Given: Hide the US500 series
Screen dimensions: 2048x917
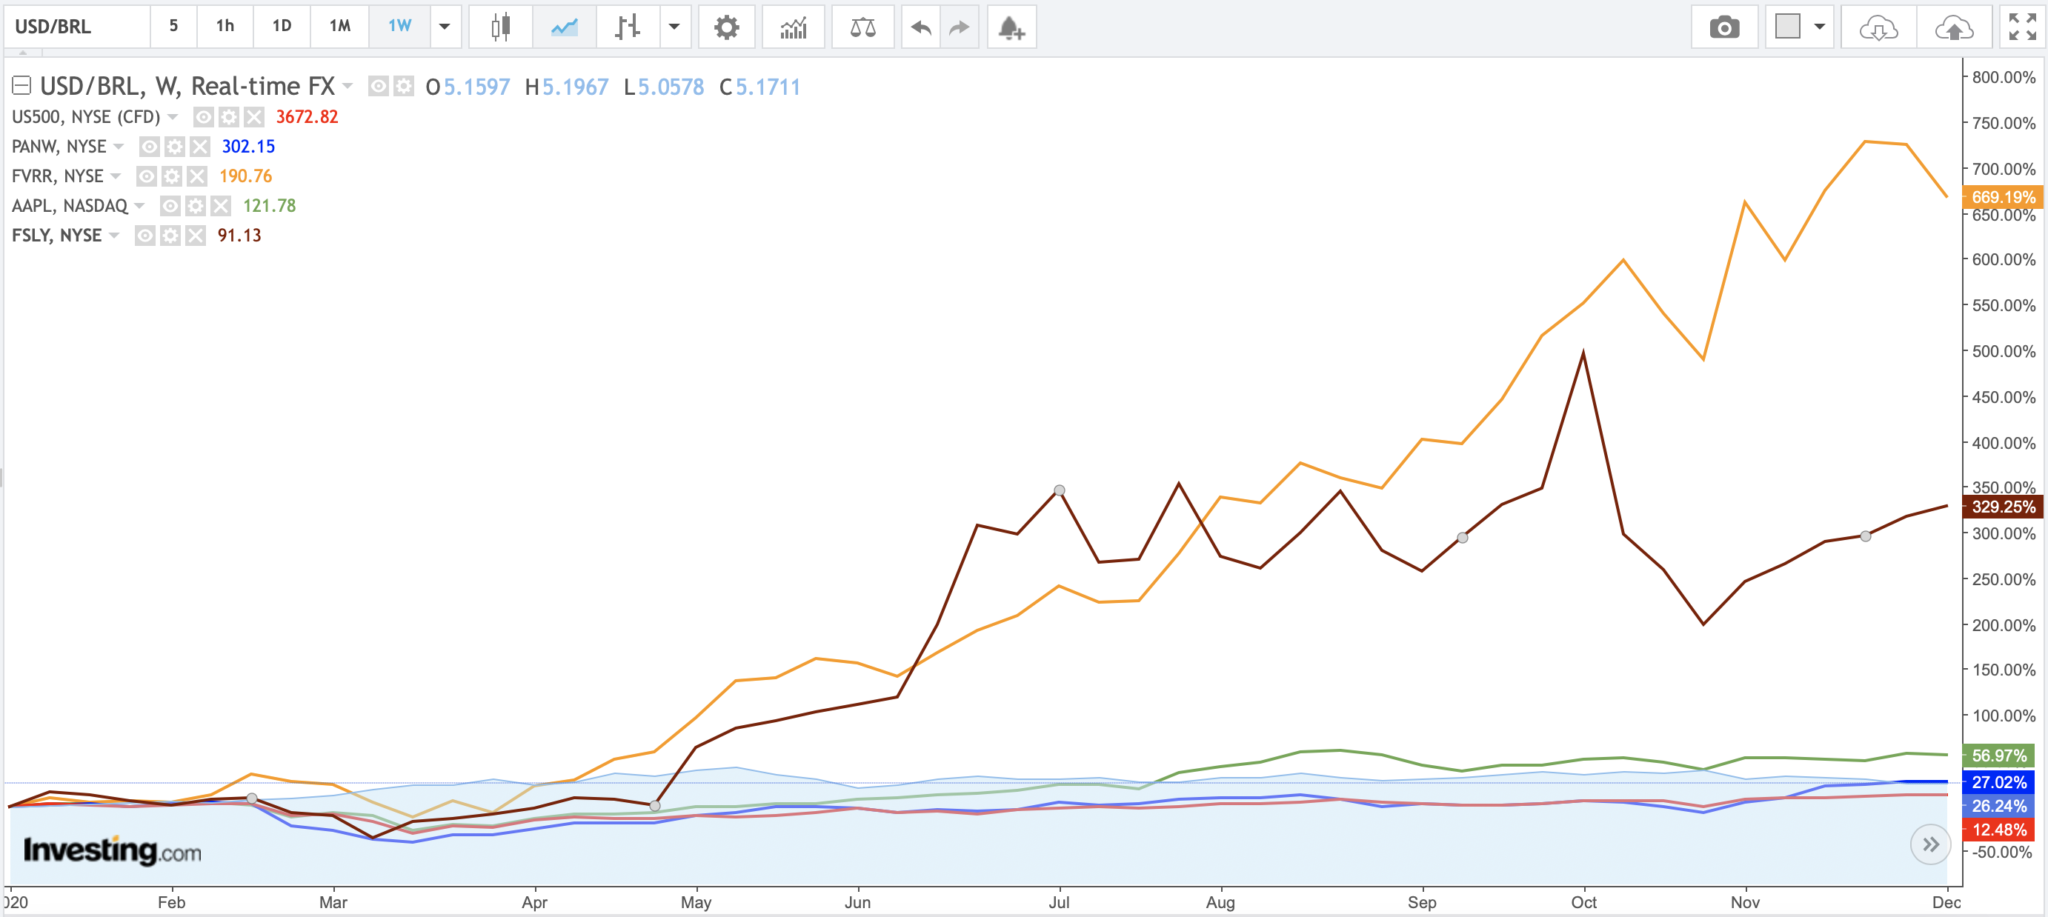Looking at the screenshot, I should click(203, 117).
